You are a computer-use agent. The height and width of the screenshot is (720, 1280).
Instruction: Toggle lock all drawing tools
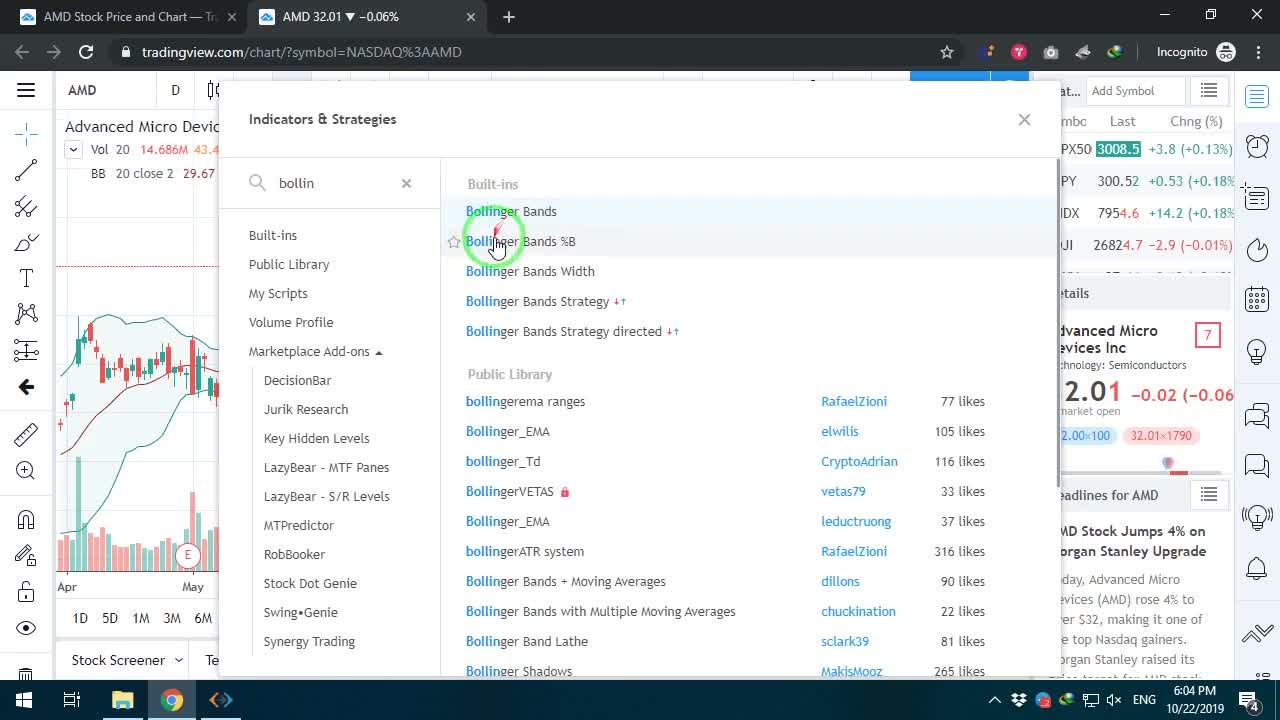(x=26, y=592)
